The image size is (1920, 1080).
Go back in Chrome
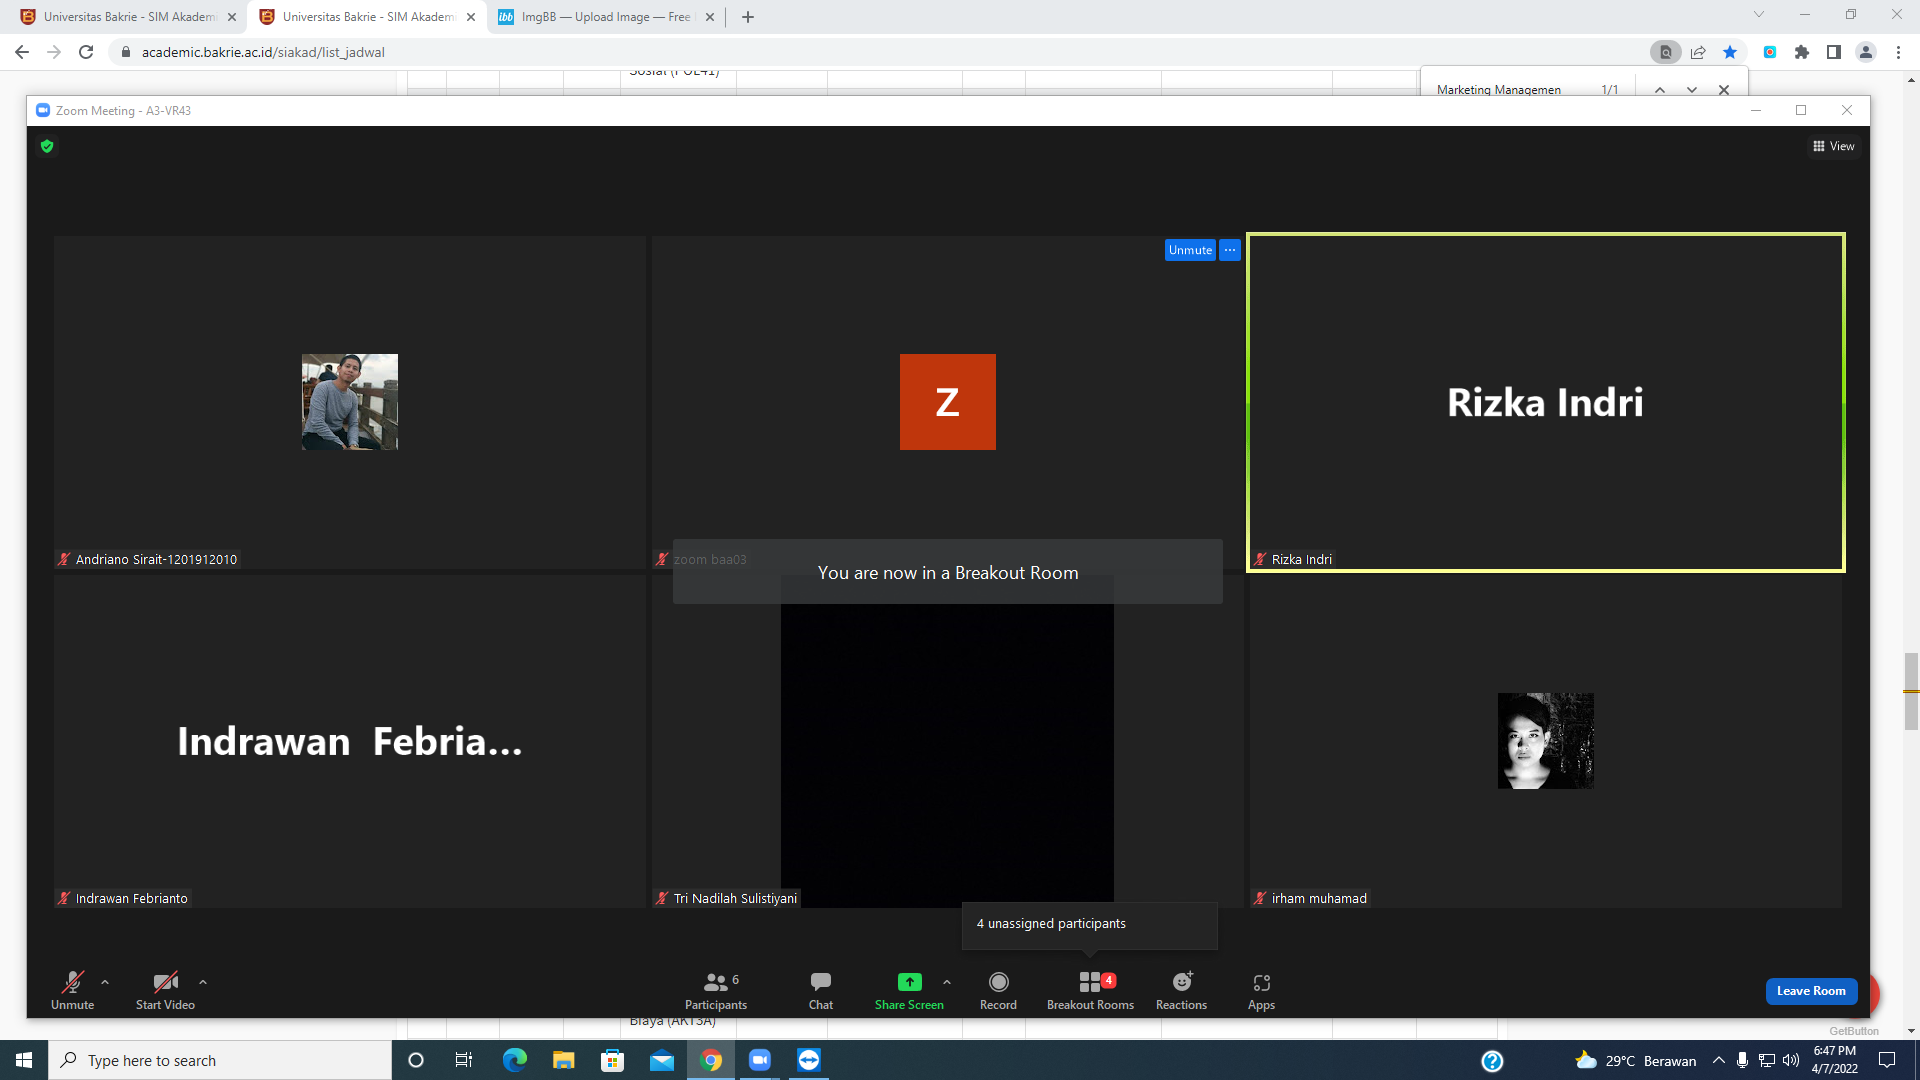click(22, 52)
